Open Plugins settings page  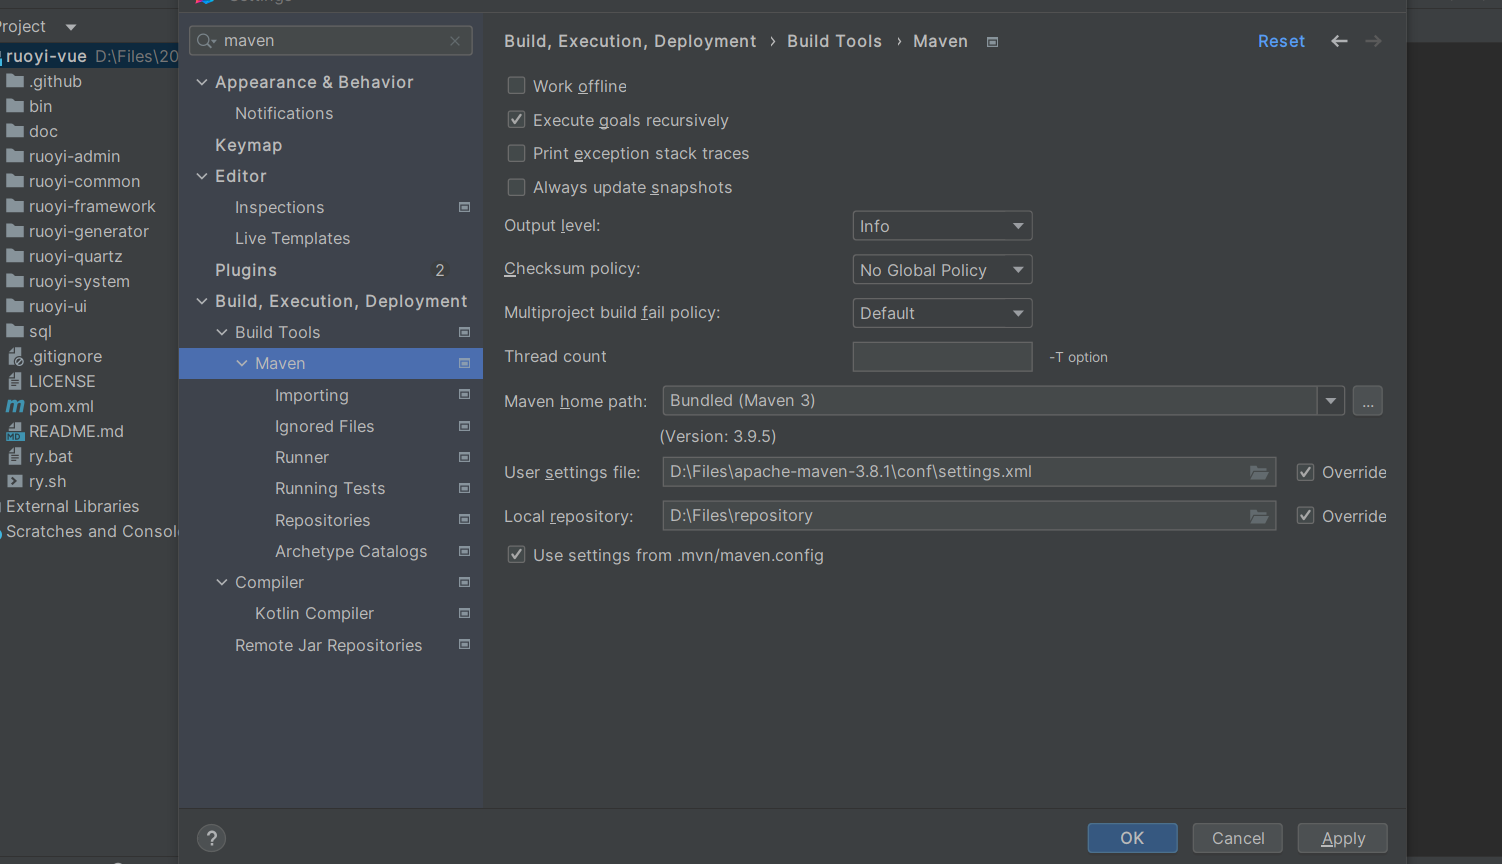(246, 270)
